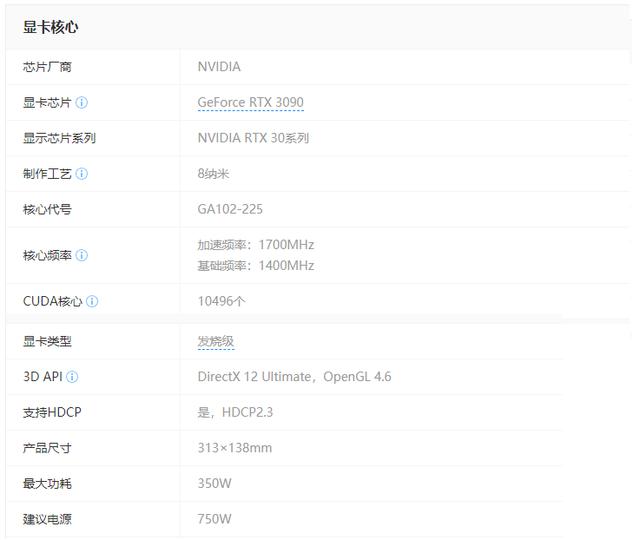Screen dimensions: 640x540
Task: Click the 显示芯片系列 label
Action: pyautogui.click(x=60, y=138)
